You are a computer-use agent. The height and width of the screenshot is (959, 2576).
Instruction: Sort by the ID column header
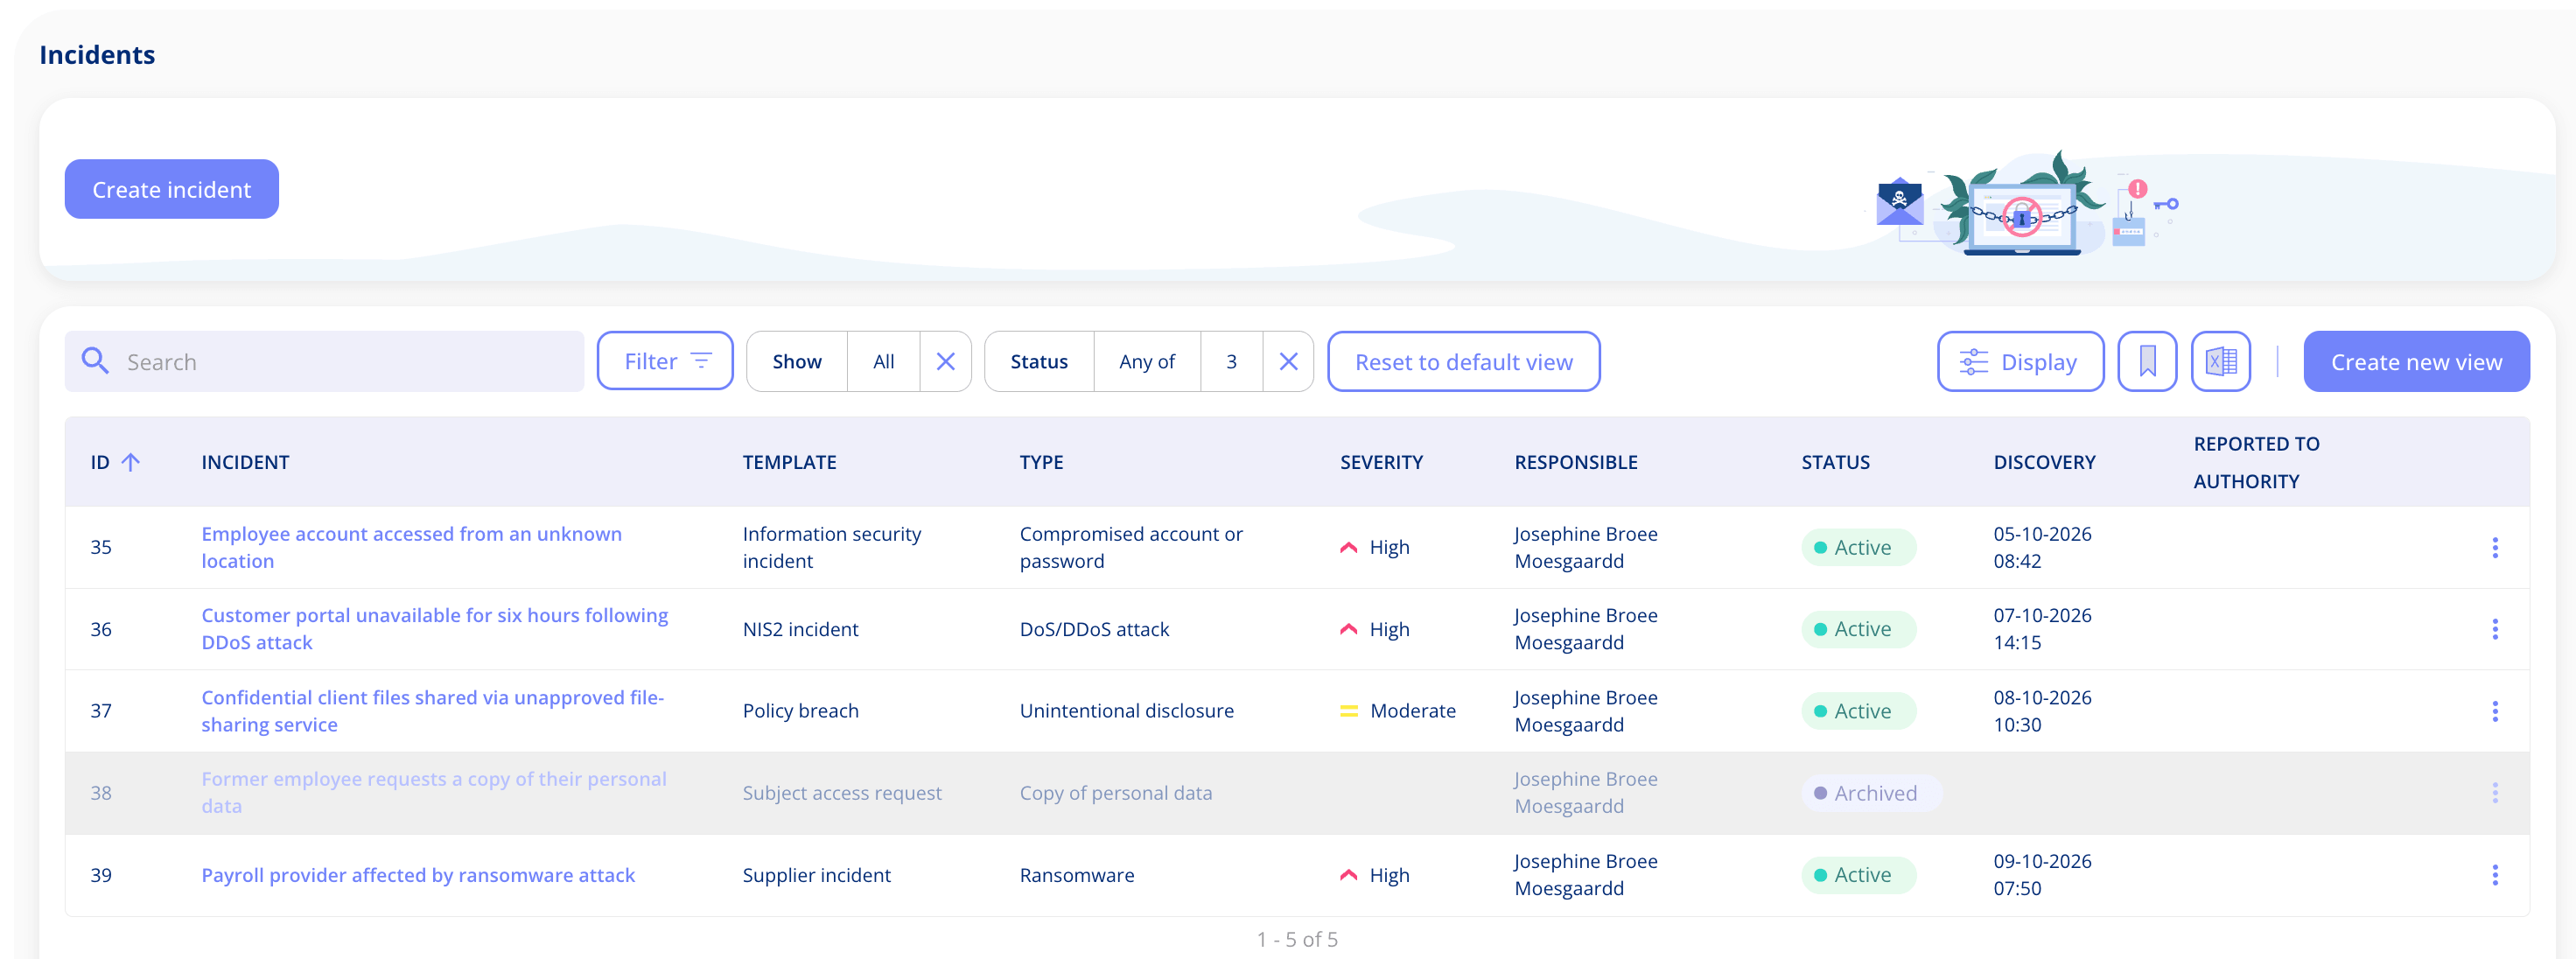(115, 462)
